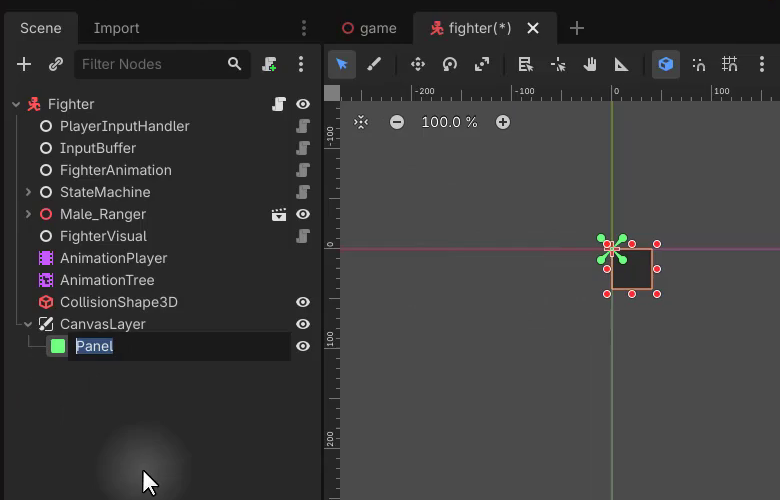Open the Scene dock's extra options menu

click(301, 64)
